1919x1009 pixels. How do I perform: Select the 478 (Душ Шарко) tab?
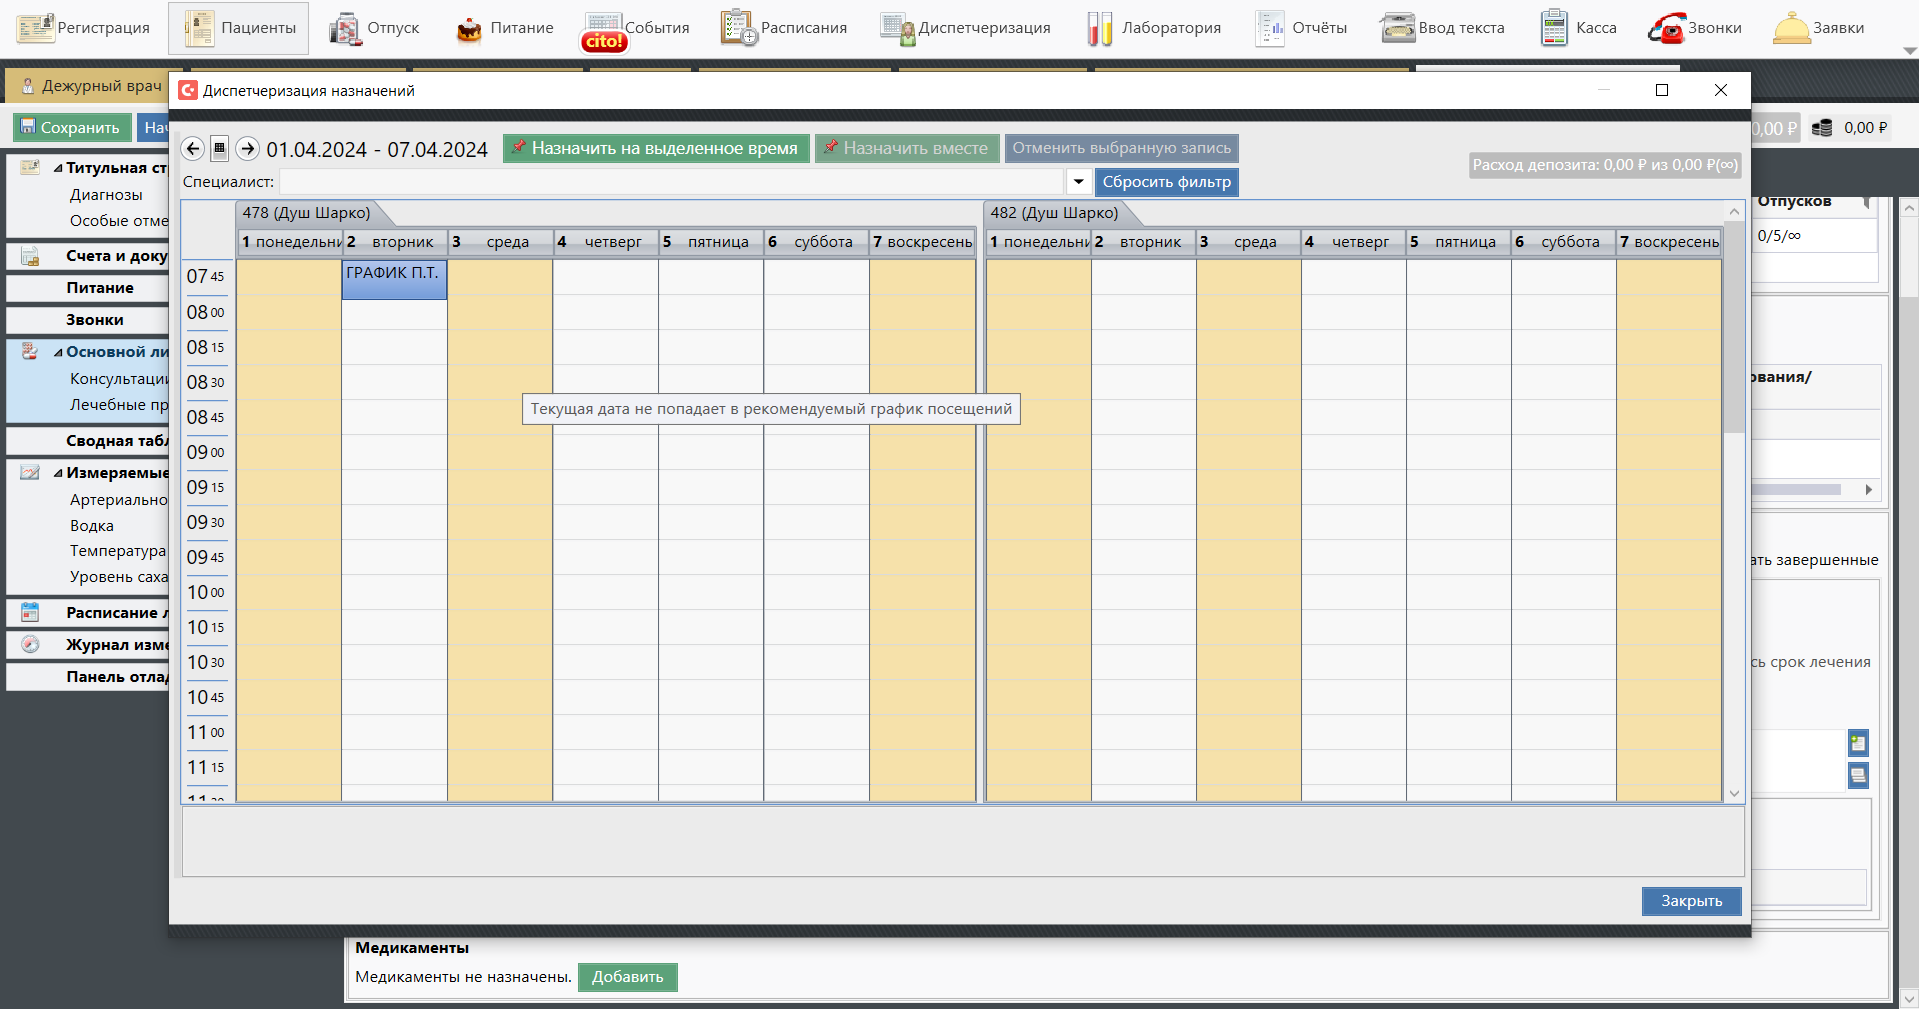[x=307, y=213]
